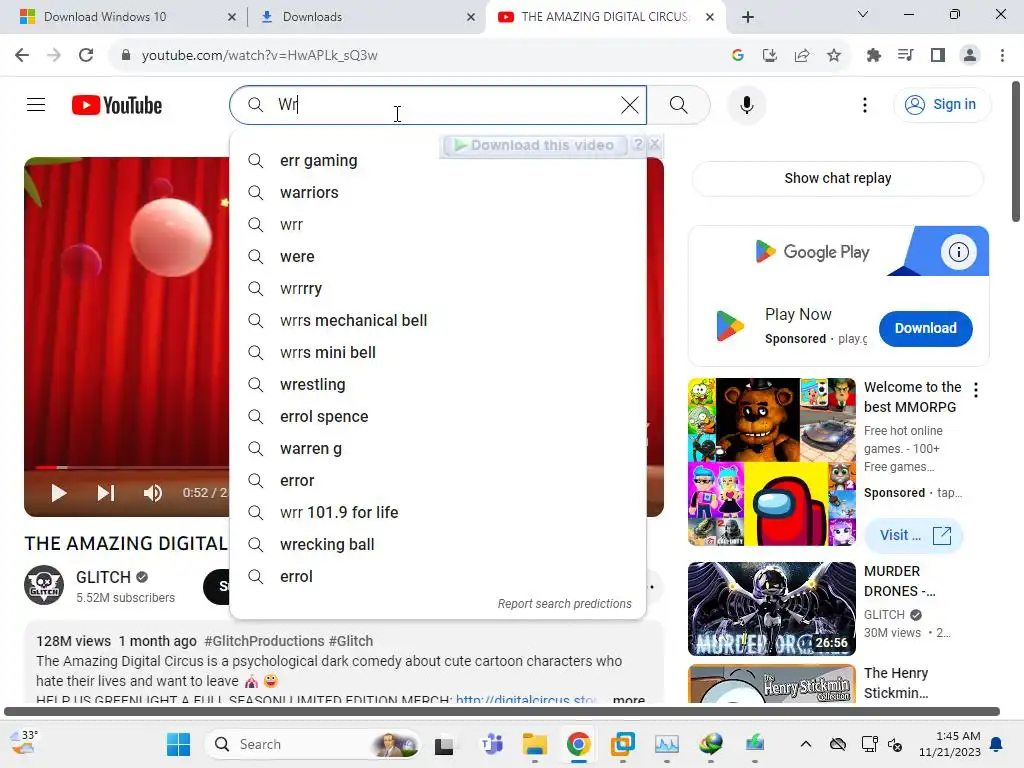Open Google icon in address bar
Screen dimensions: 1024x768
(738, 56)
